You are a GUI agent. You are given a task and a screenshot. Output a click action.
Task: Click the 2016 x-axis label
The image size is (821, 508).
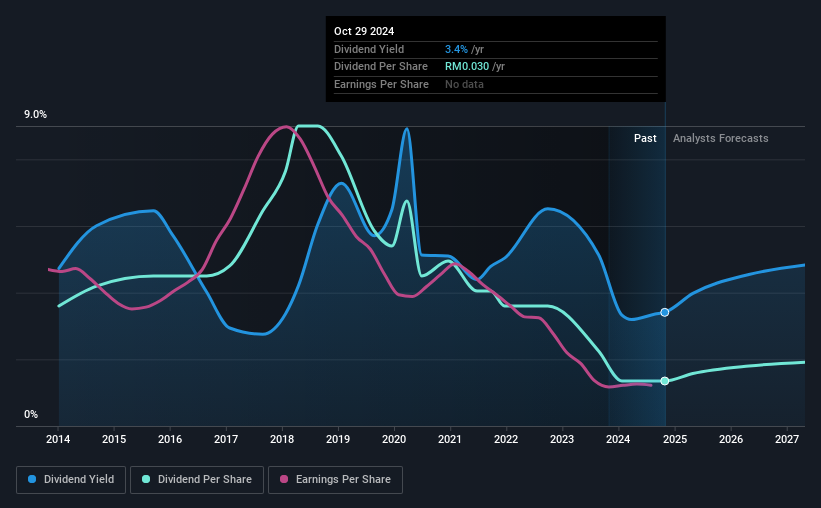(x=170, y=439)
